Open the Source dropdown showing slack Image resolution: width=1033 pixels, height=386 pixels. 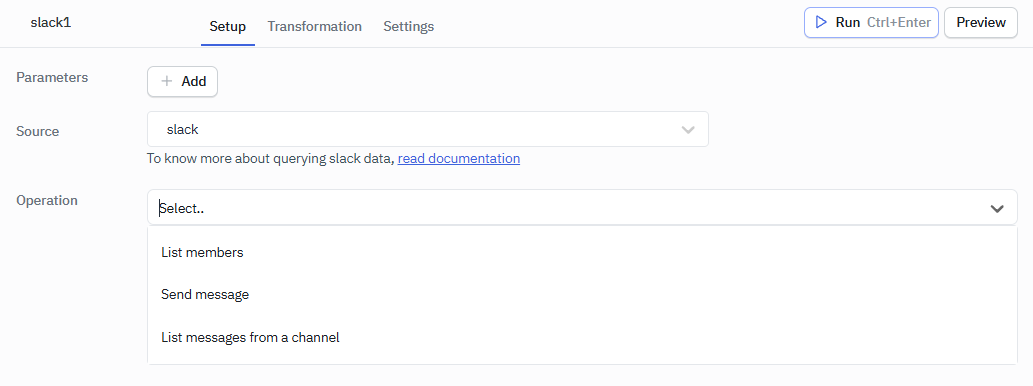click(x=428, y=129)
